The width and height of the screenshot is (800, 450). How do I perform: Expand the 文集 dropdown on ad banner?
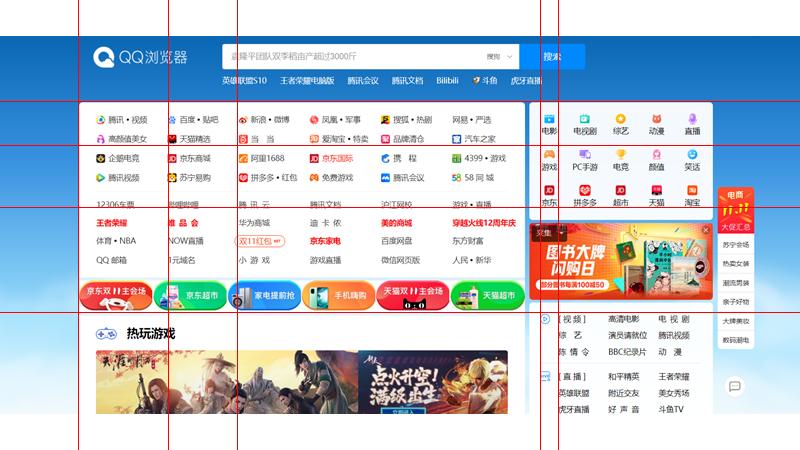coord(550,233)
